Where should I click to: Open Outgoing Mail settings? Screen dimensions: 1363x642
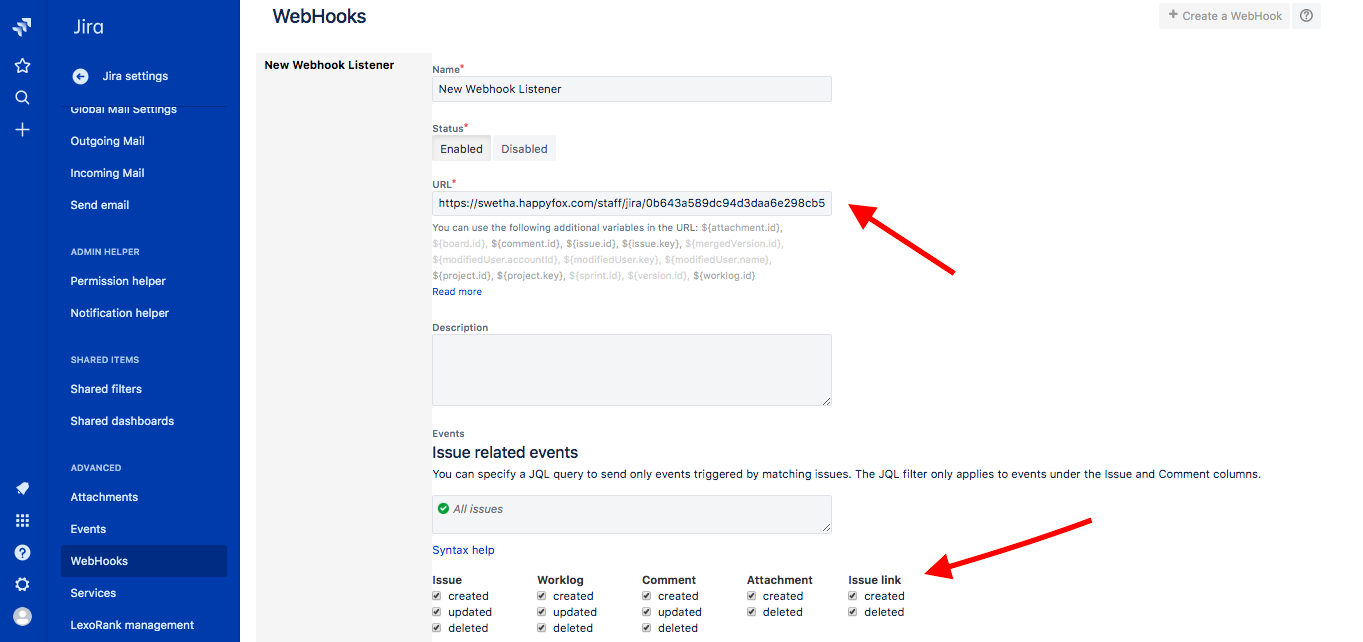tap(108, 141)
